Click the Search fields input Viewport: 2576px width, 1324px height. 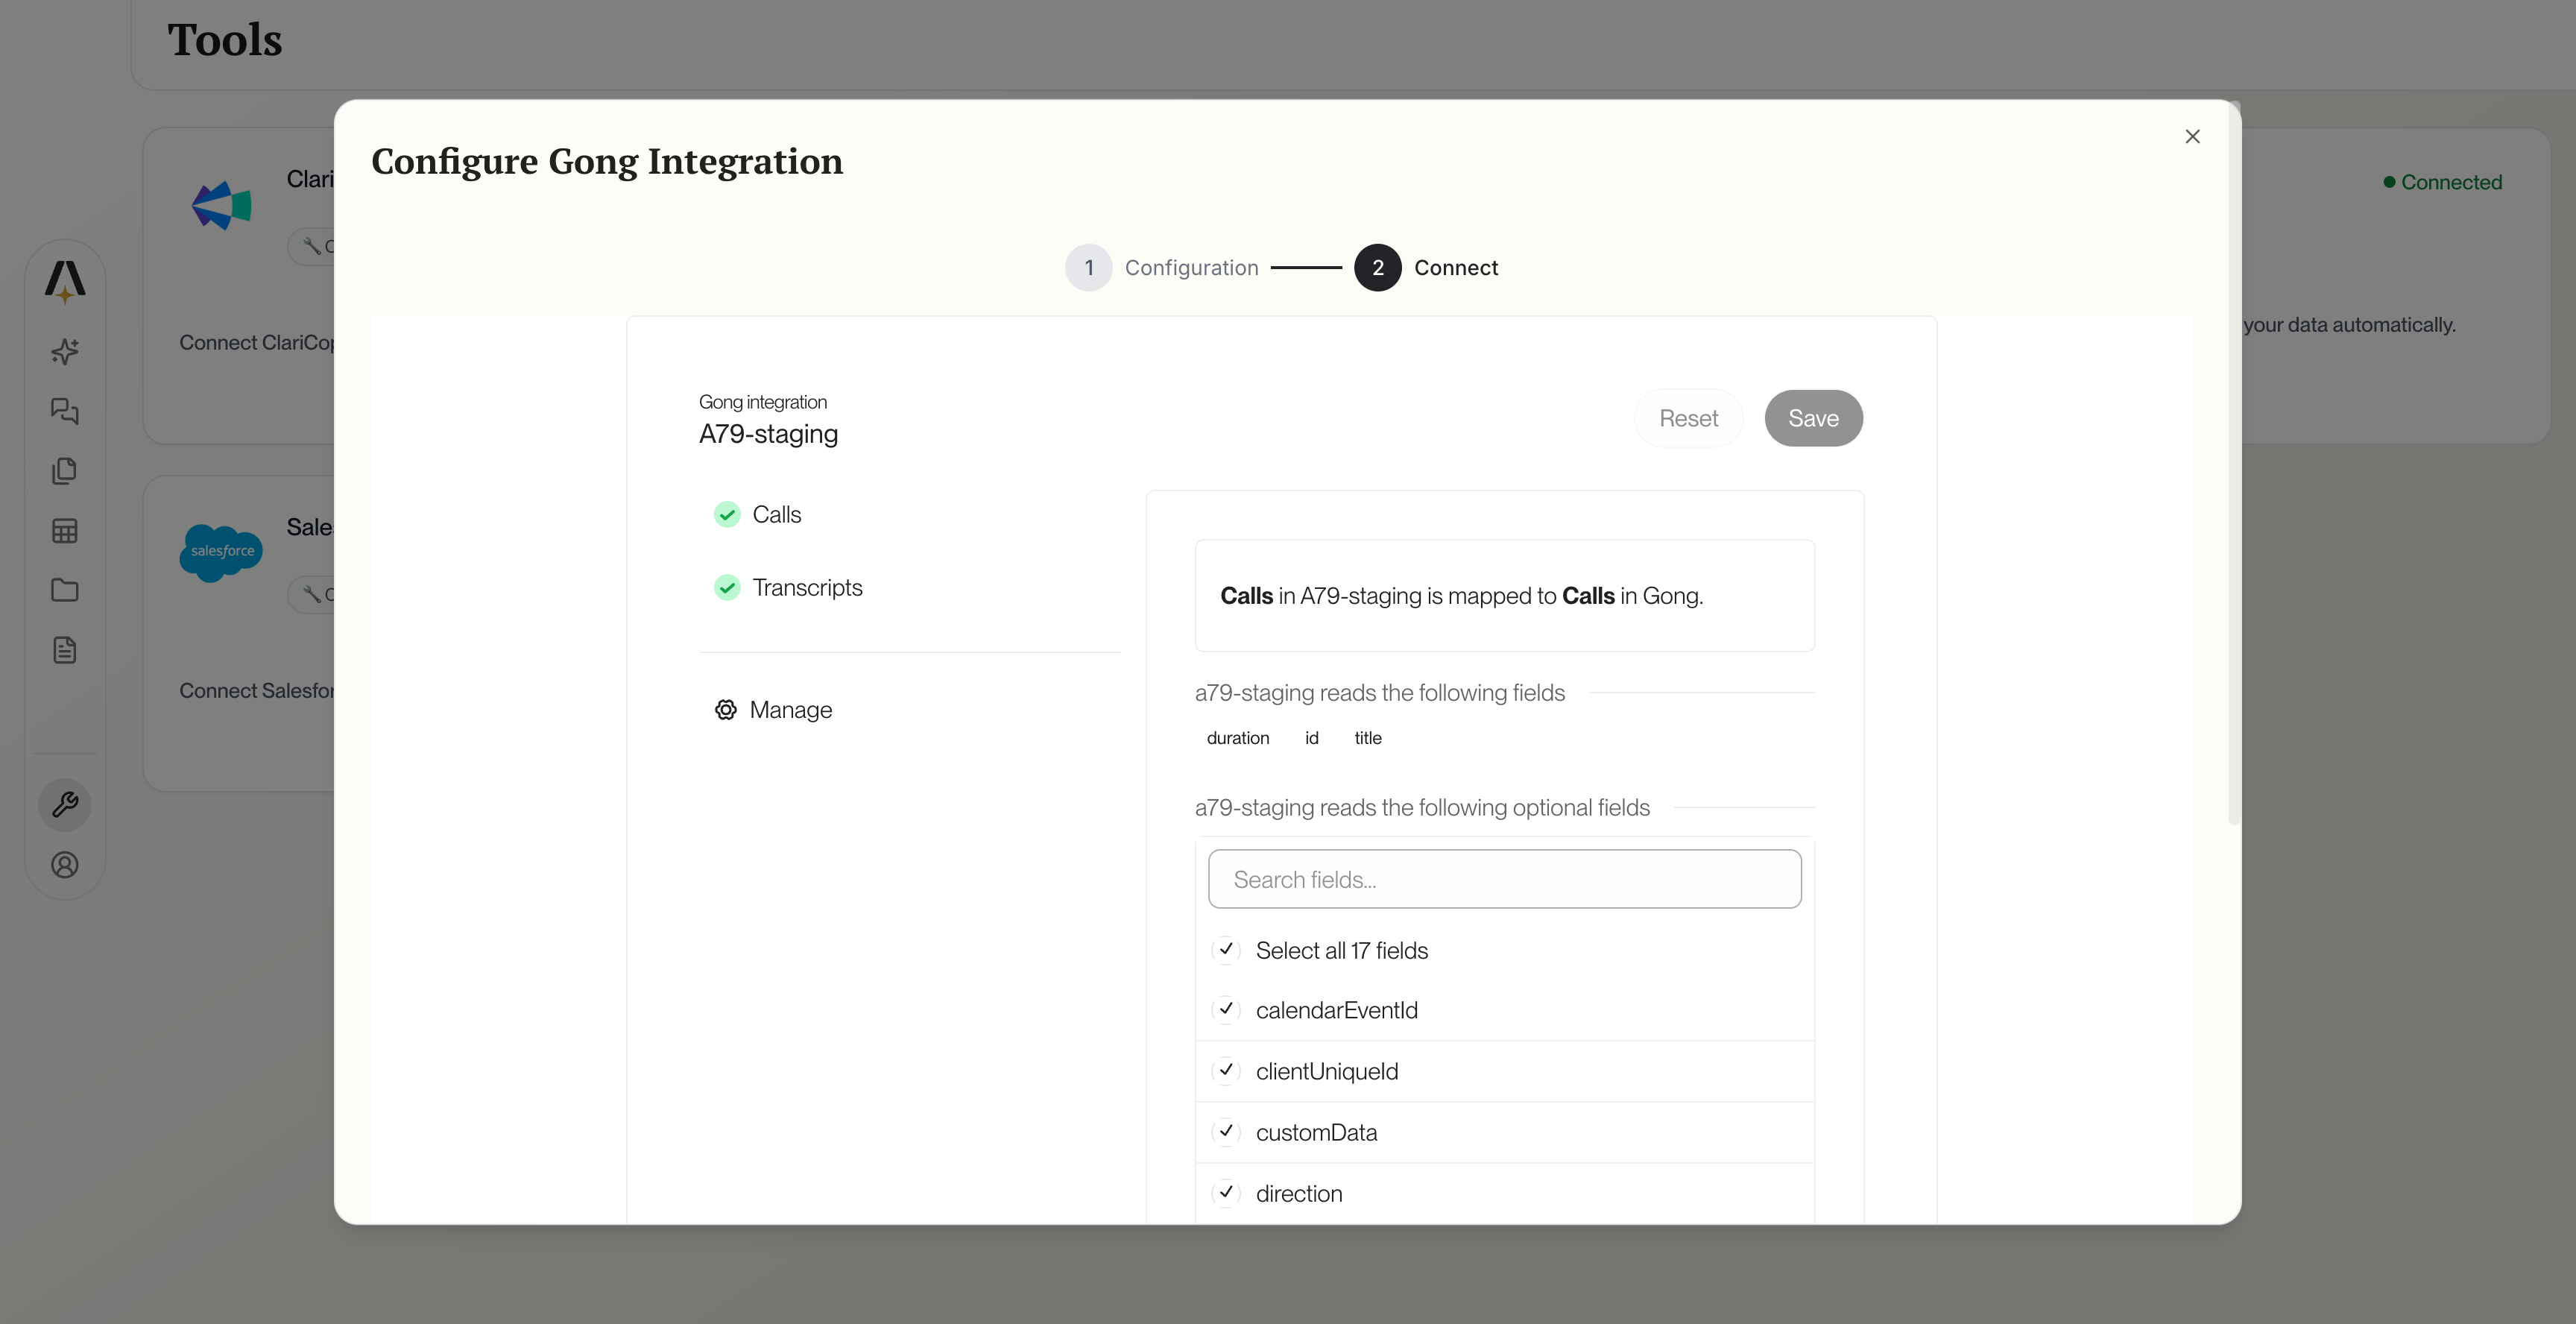(x=1504, y=879)
